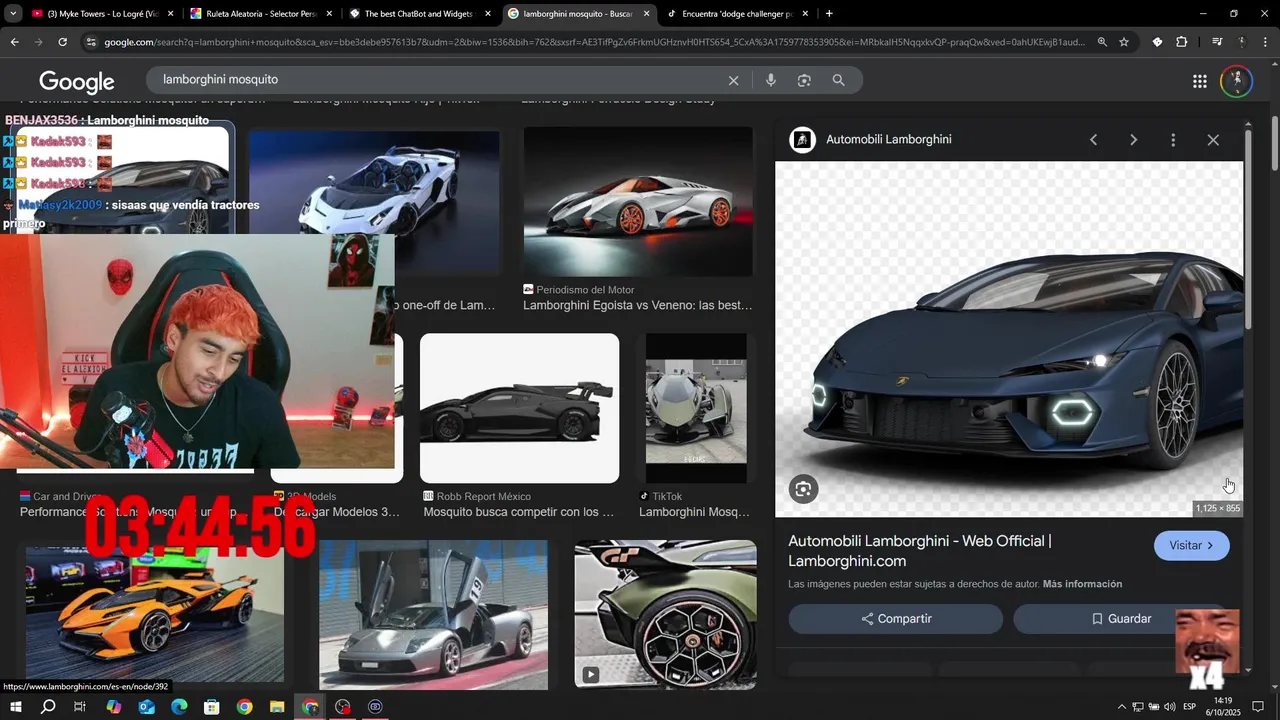Open a new browser tab
Image resolution: width=1280 pixels, height=720 pixels.
[x=829, y=14]
